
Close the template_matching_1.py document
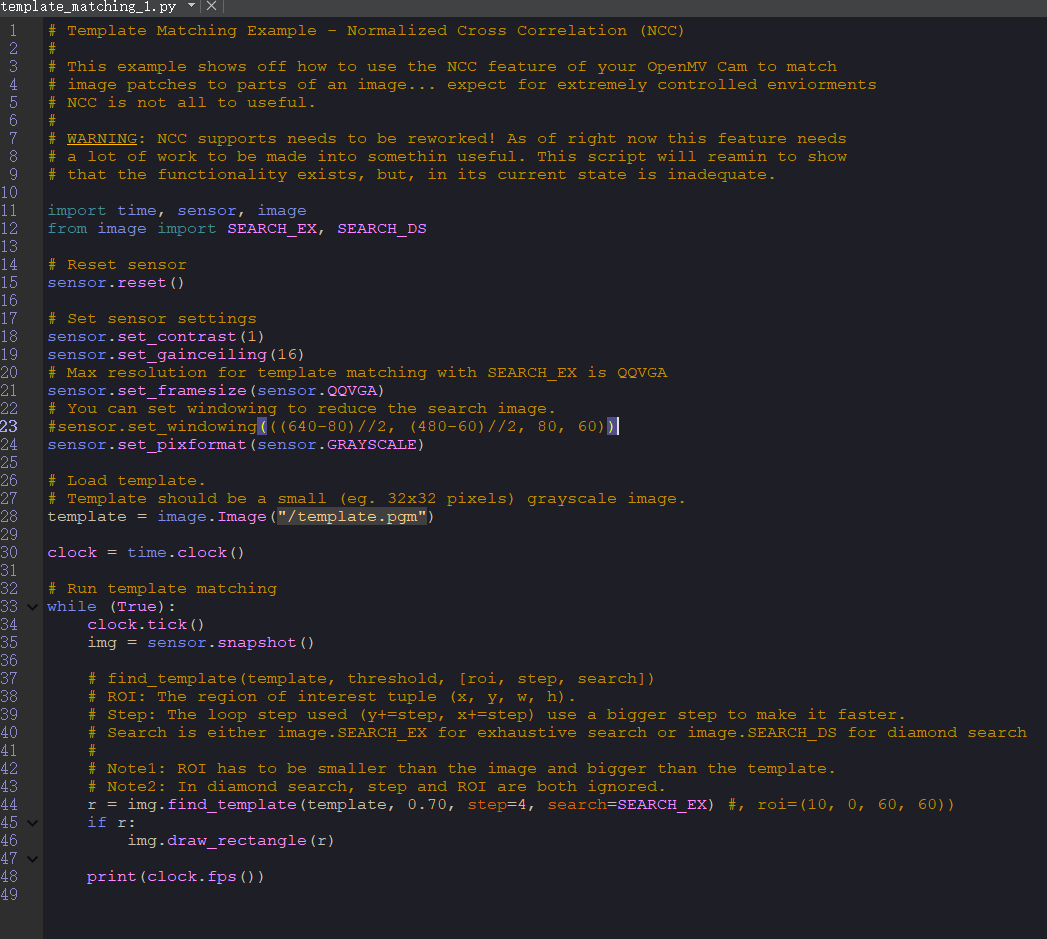(x=212, y=6)
